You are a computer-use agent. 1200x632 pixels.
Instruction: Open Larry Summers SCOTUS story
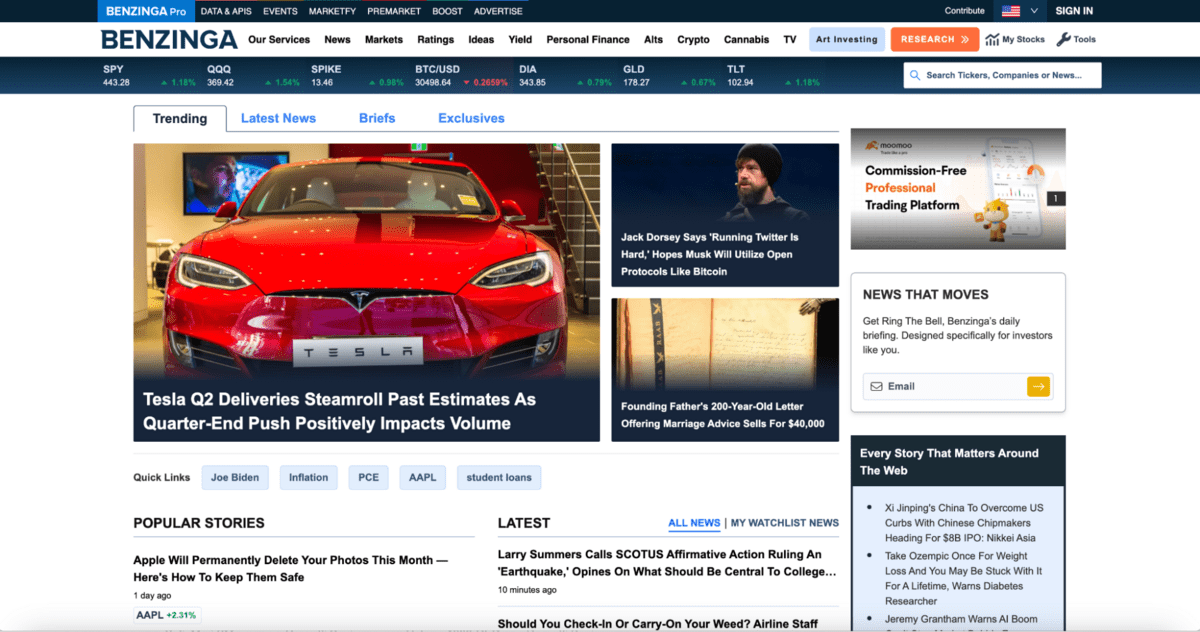coord(667,563)
